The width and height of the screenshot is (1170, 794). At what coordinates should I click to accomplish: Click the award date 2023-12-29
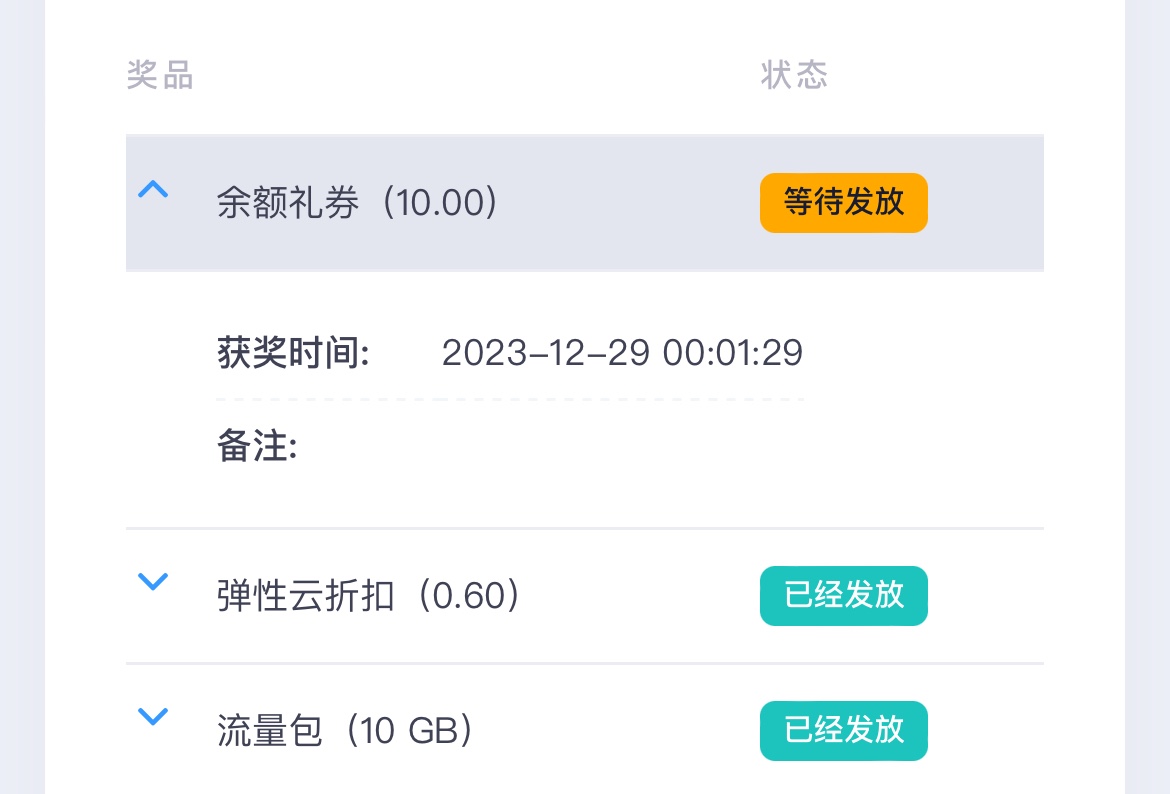pos(546,353)
